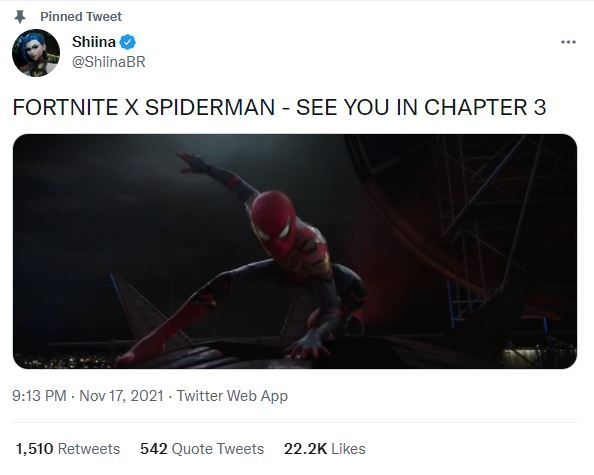The height and width of the screenshot is (475, 594).
Task: Click the blue verified badge next to Shiina
Action: click(x=128, y=42)
